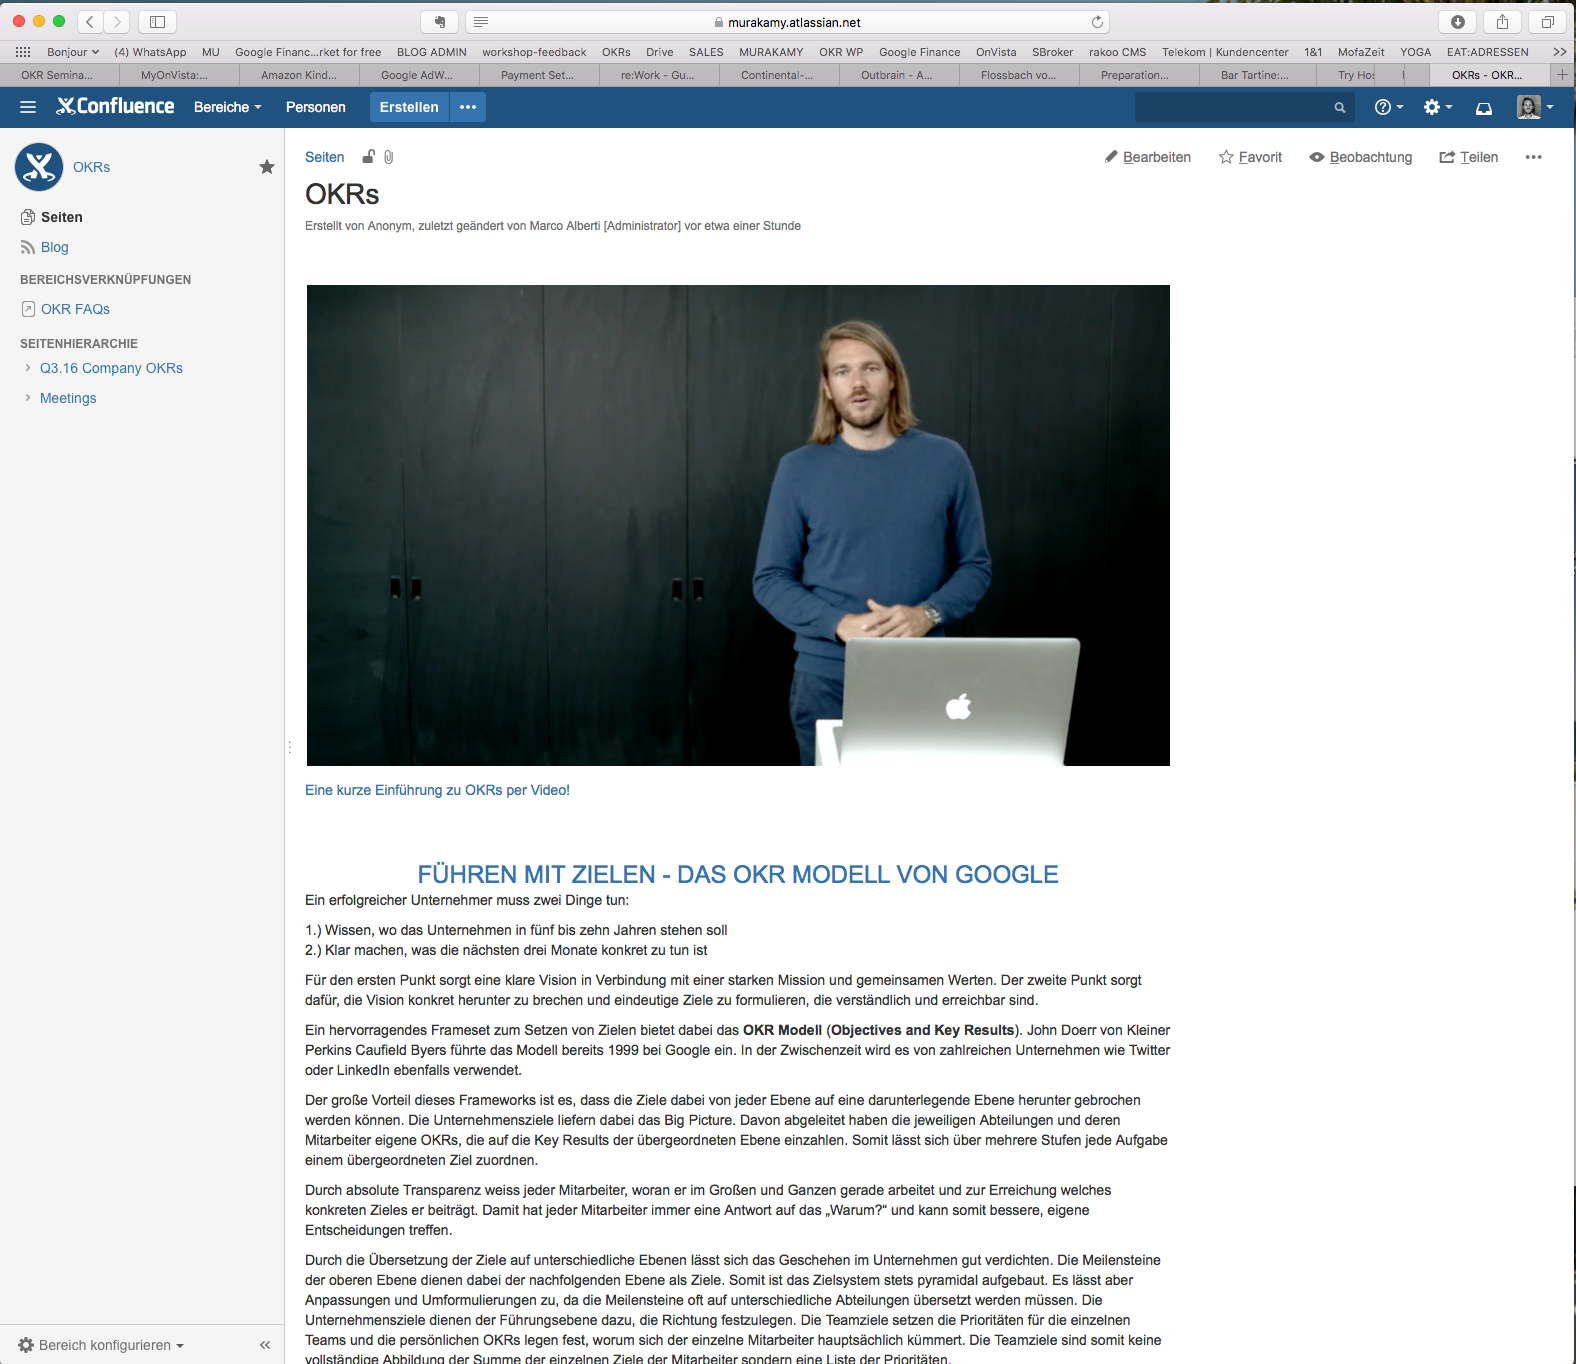
Task: Click Safari forward button
Action: tap(117, 22)
